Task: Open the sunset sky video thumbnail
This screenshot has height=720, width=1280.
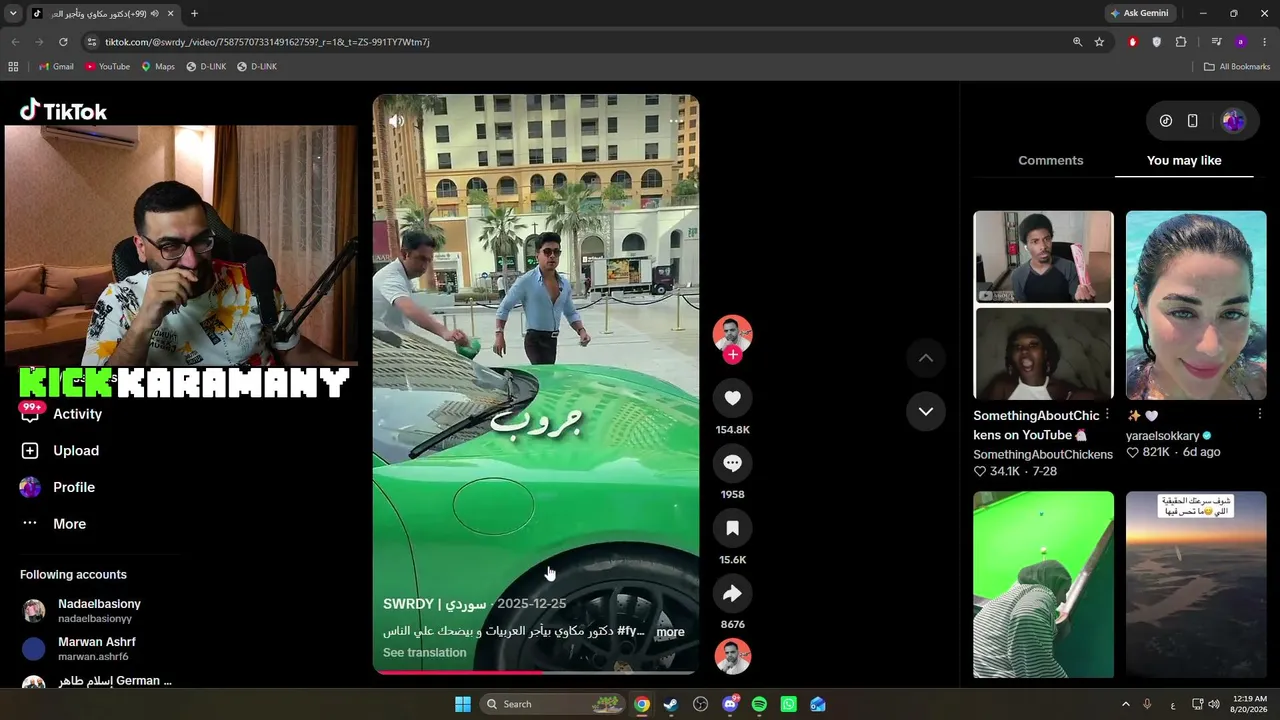Action: click(x=1196, y=584)
